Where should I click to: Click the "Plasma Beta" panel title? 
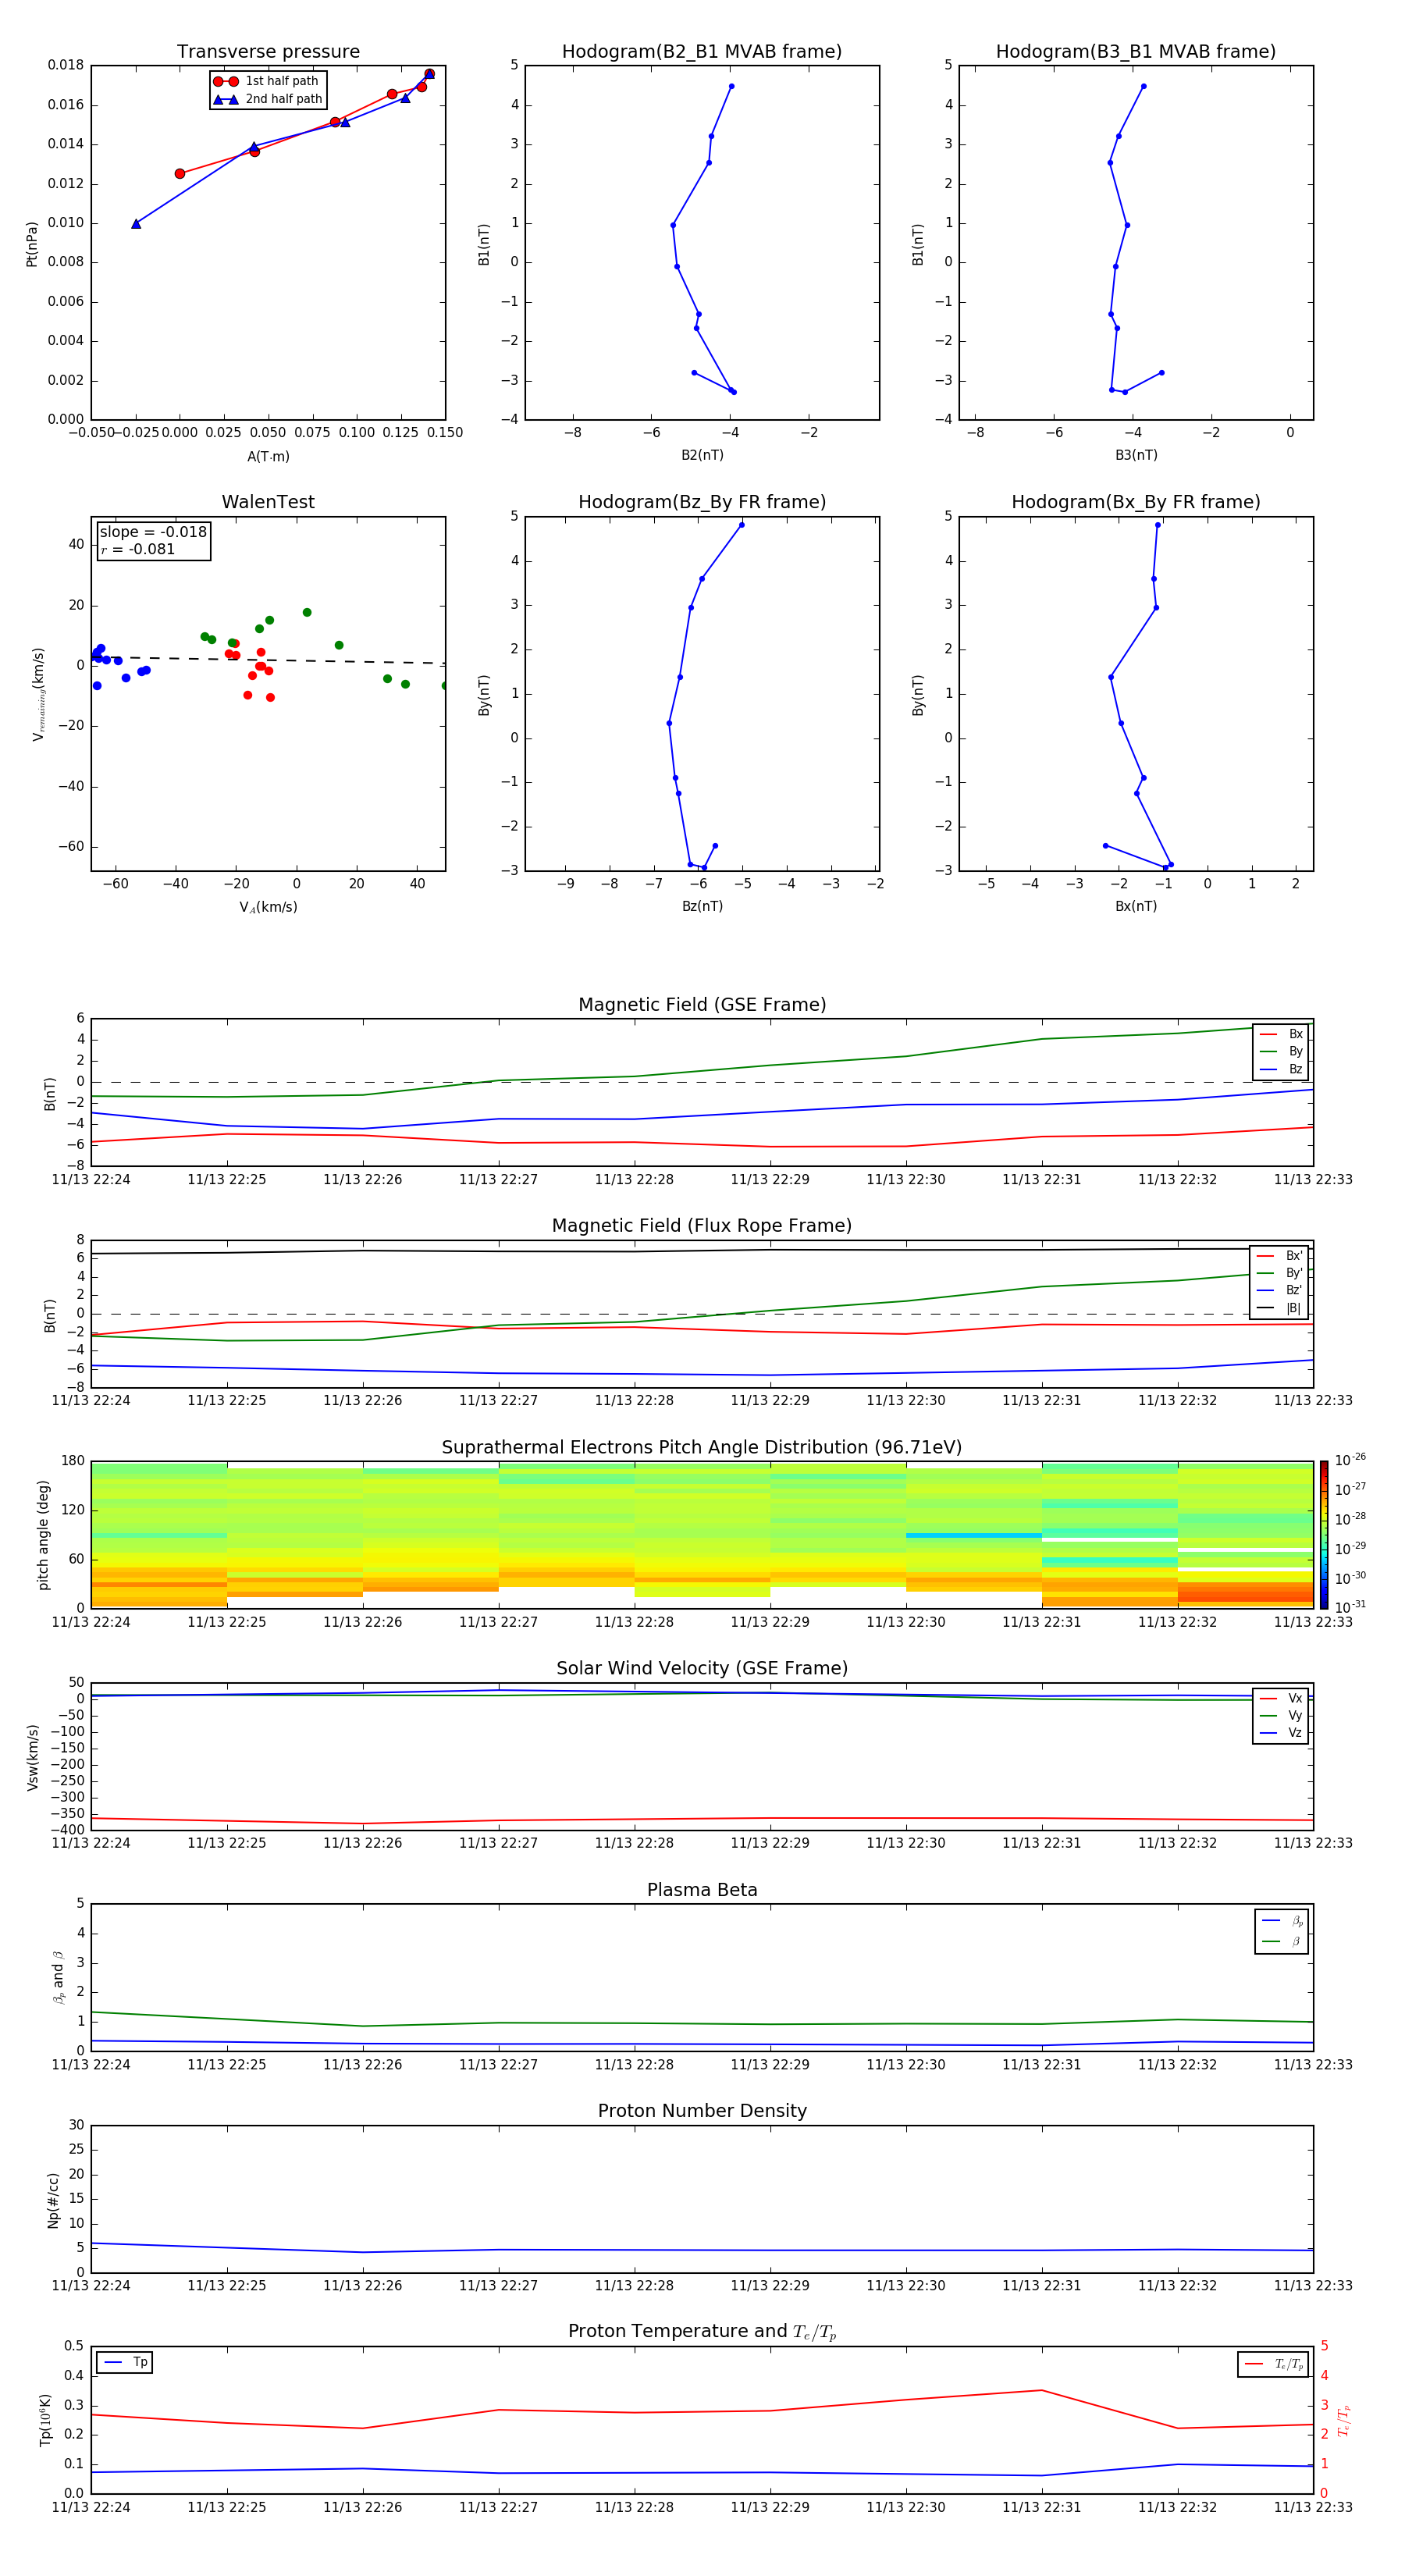coord(702,1890)
